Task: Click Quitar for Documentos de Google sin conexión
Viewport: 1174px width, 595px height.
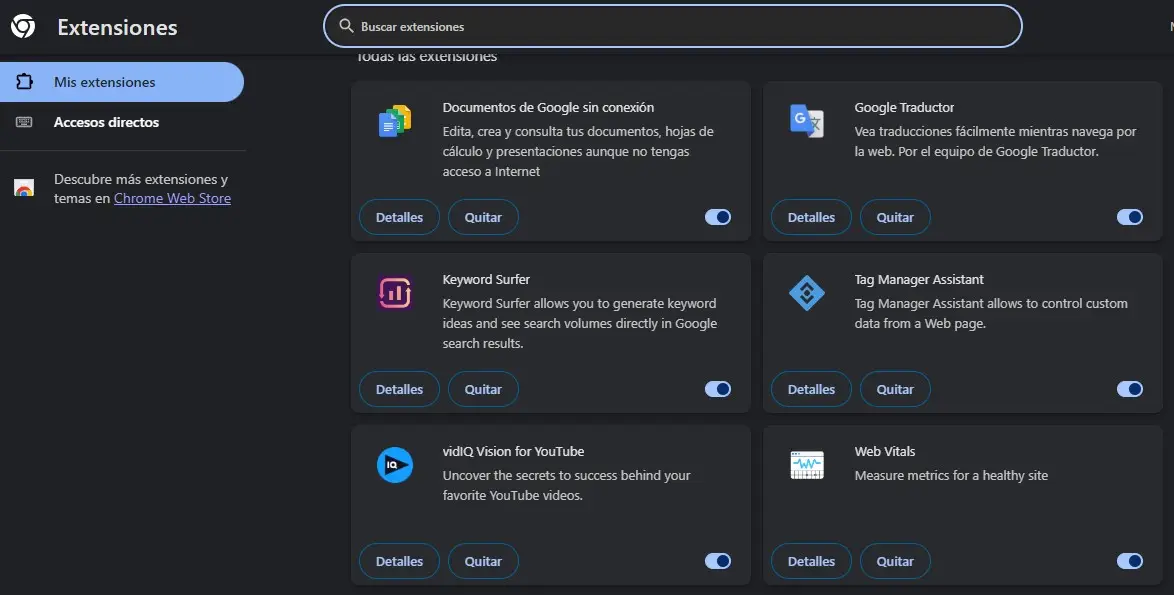Action: pos(483,217)
